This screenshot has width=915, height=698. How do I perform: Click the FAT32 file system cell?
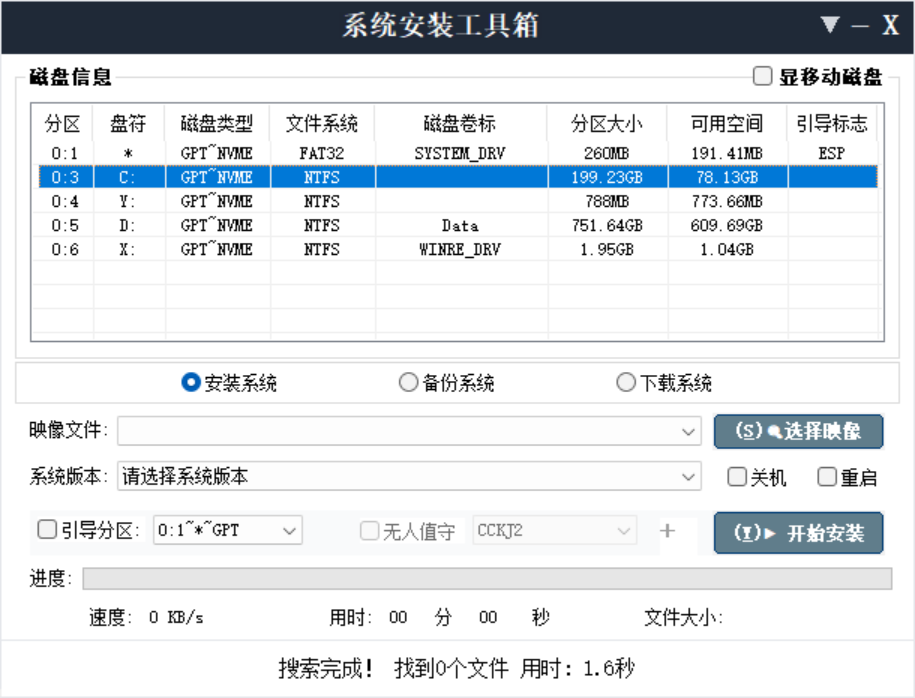[x=322, y=153]
